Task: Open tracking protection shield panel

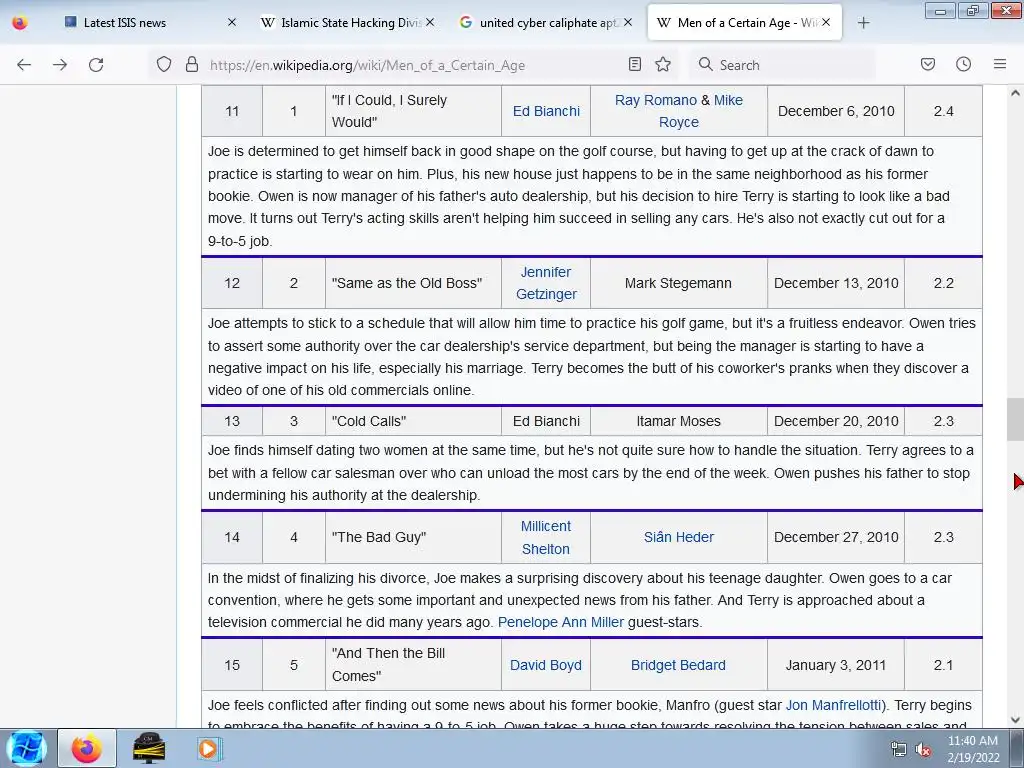Action: coord(164,65)
